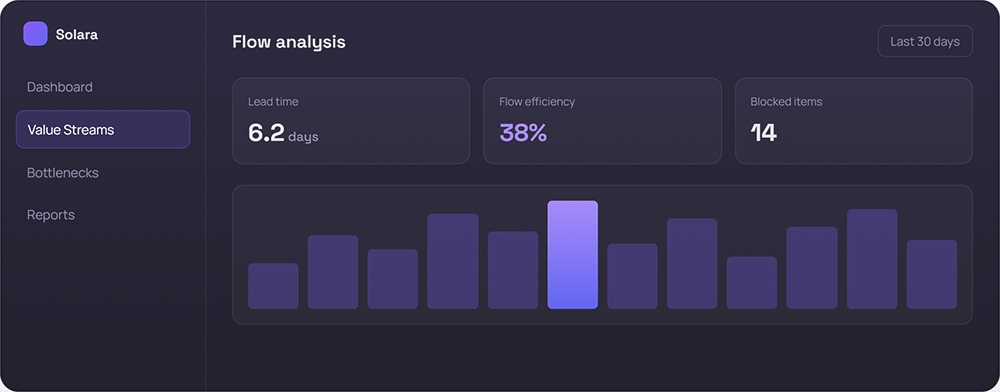The image size is (1000, 392).
Task: Open the Last 30 days range selector
Action: tap(925, 41)
